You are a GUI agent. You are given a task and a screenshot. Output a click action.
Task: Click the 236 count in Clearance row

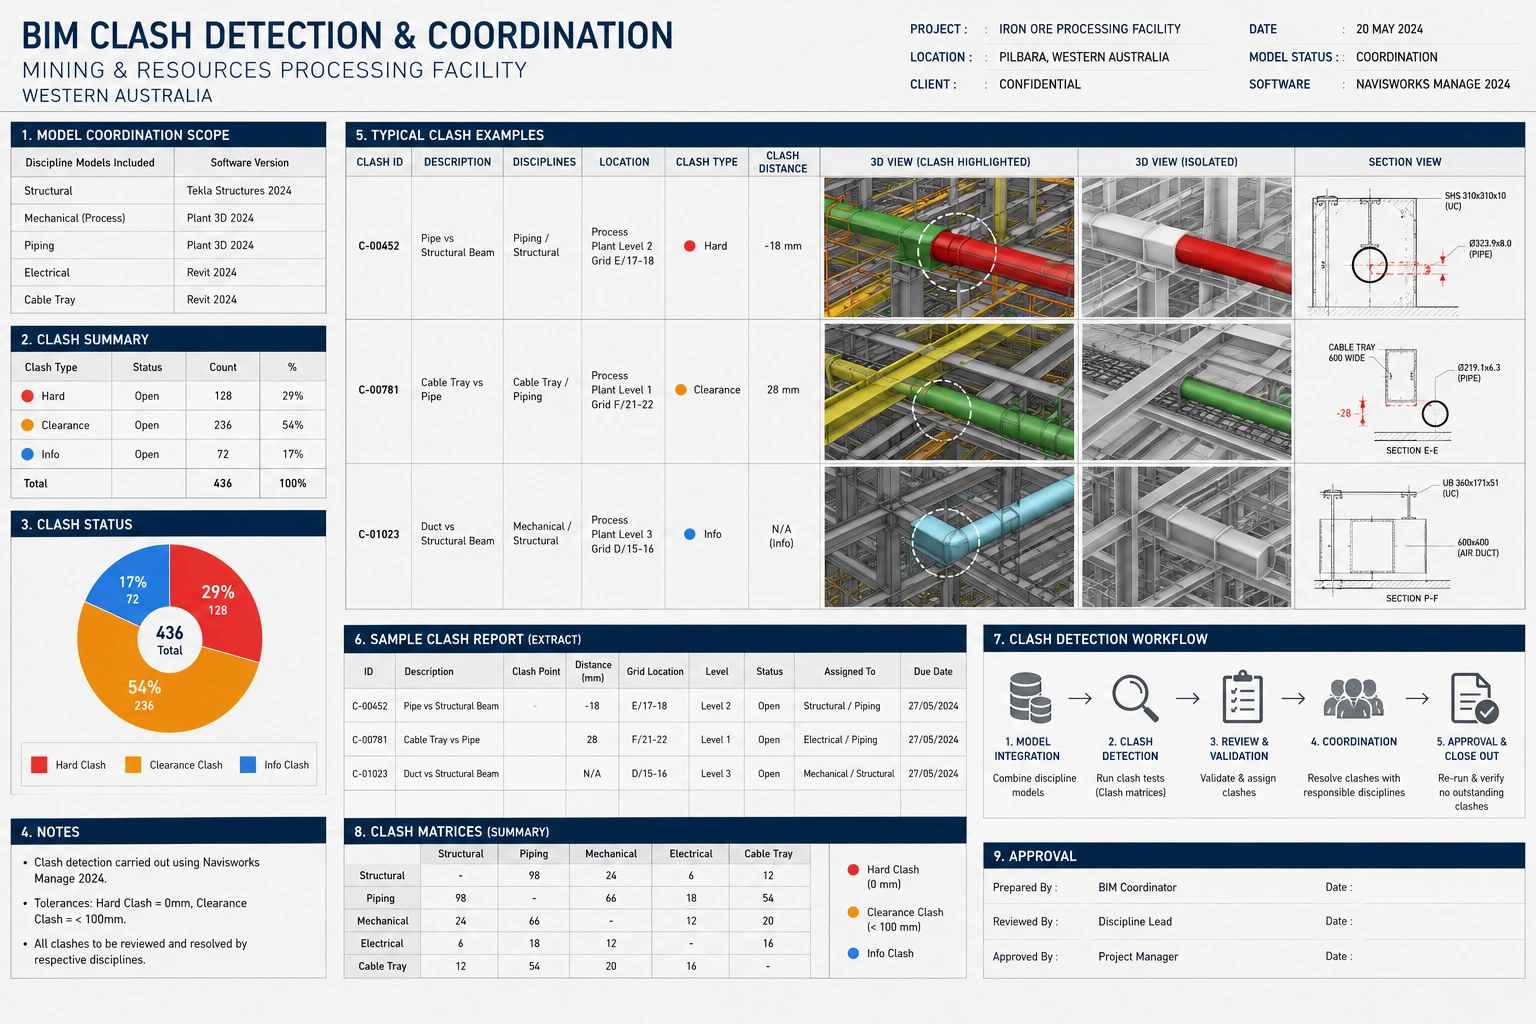click(223, 425)
